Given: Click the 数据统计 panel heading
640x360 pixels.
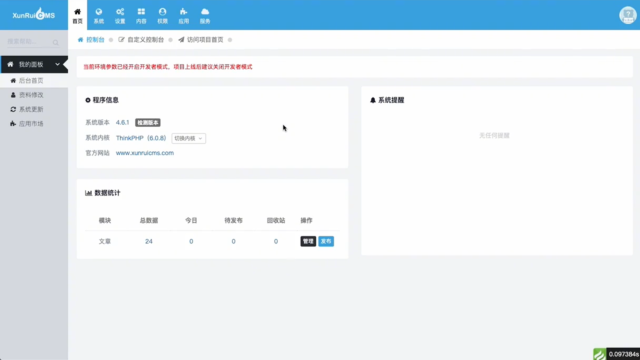Looking at the screenshot, I should coord(103,193).
